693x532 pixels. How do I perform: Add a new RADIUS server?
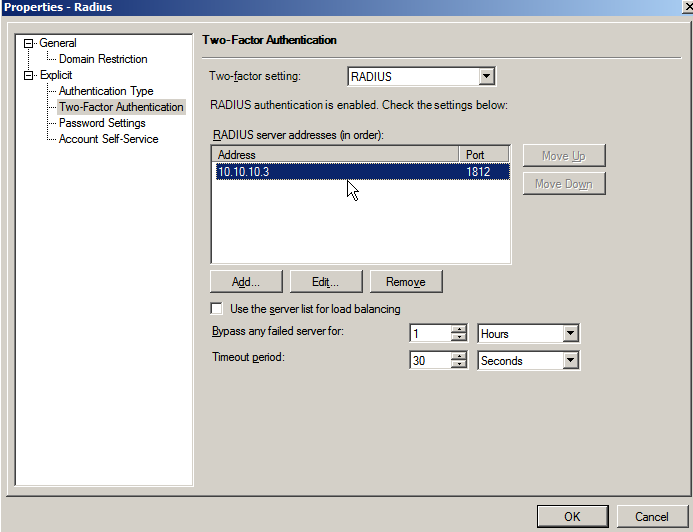click(246, 281)
